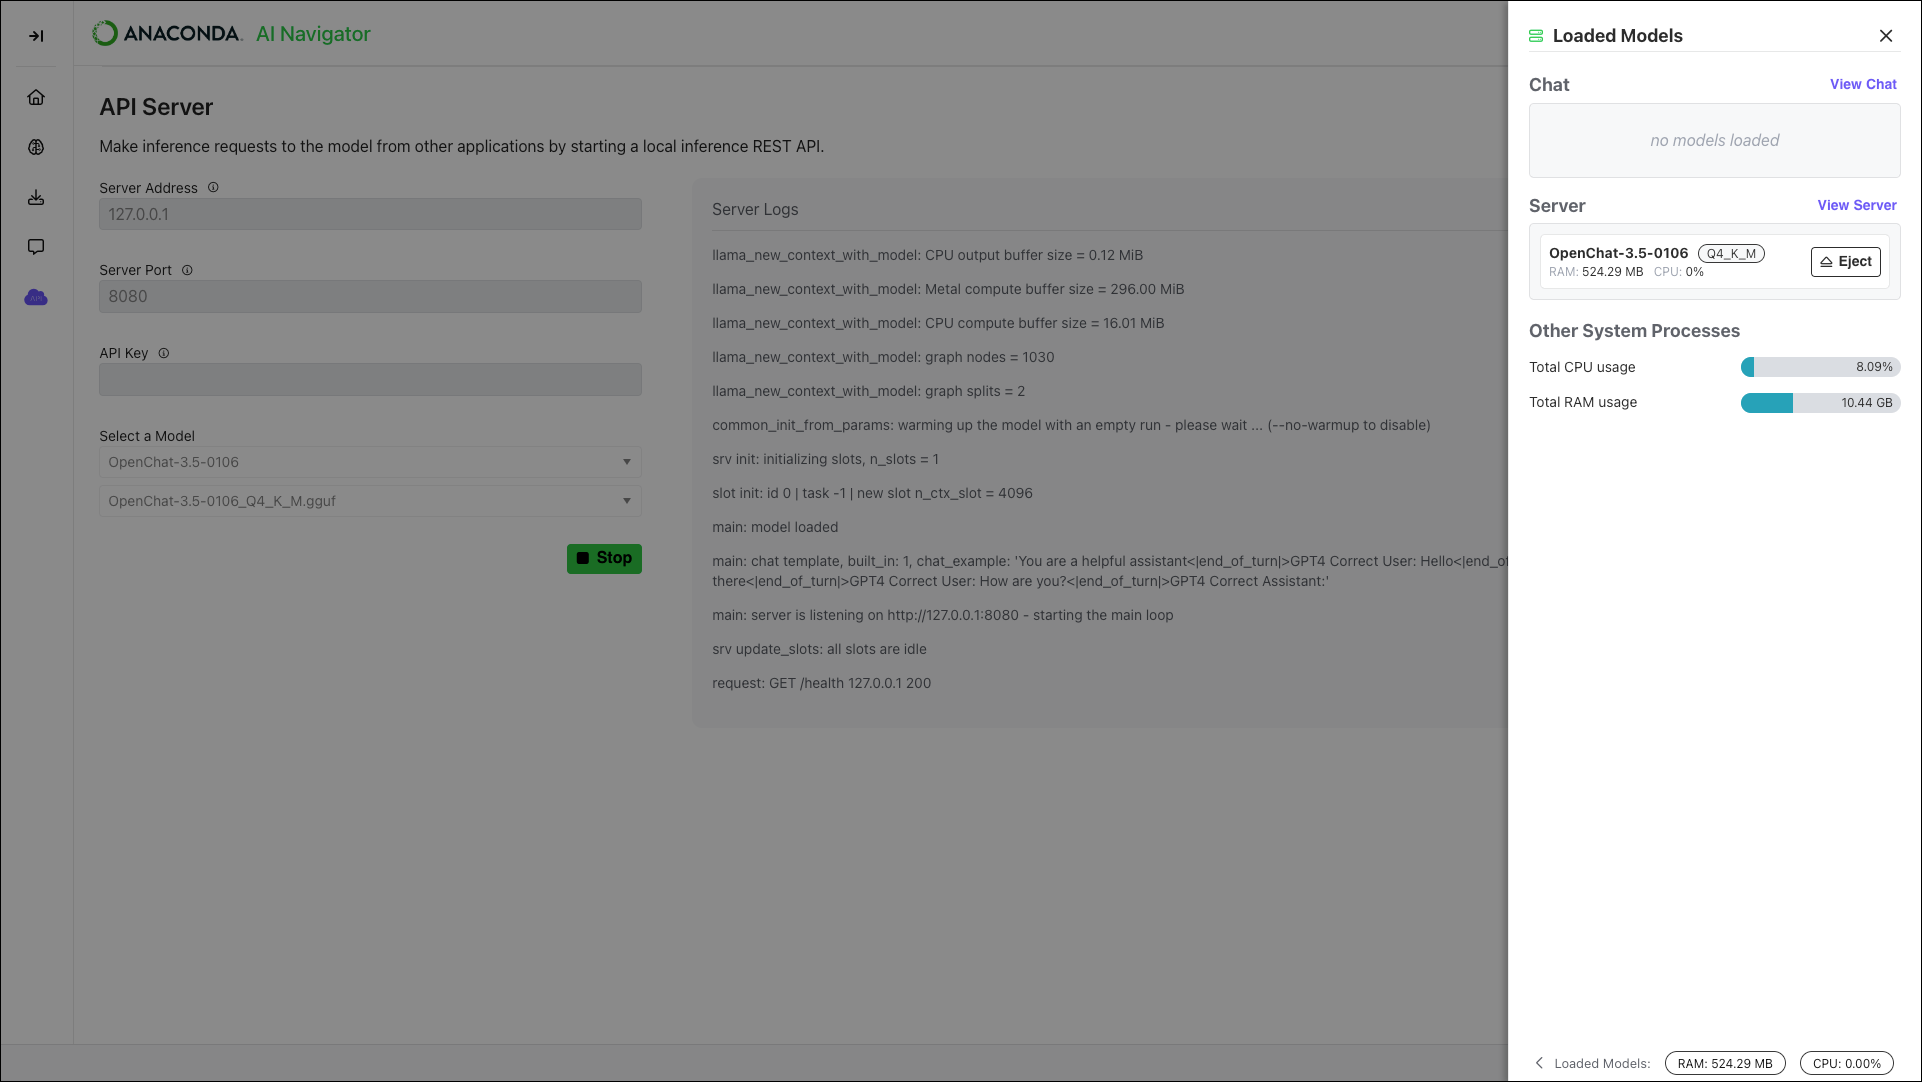Image resolution: width=1922 pixels, height=1082 pixels.
Task: Open the API Server cloud icon
Action: (x=36, y=297)
